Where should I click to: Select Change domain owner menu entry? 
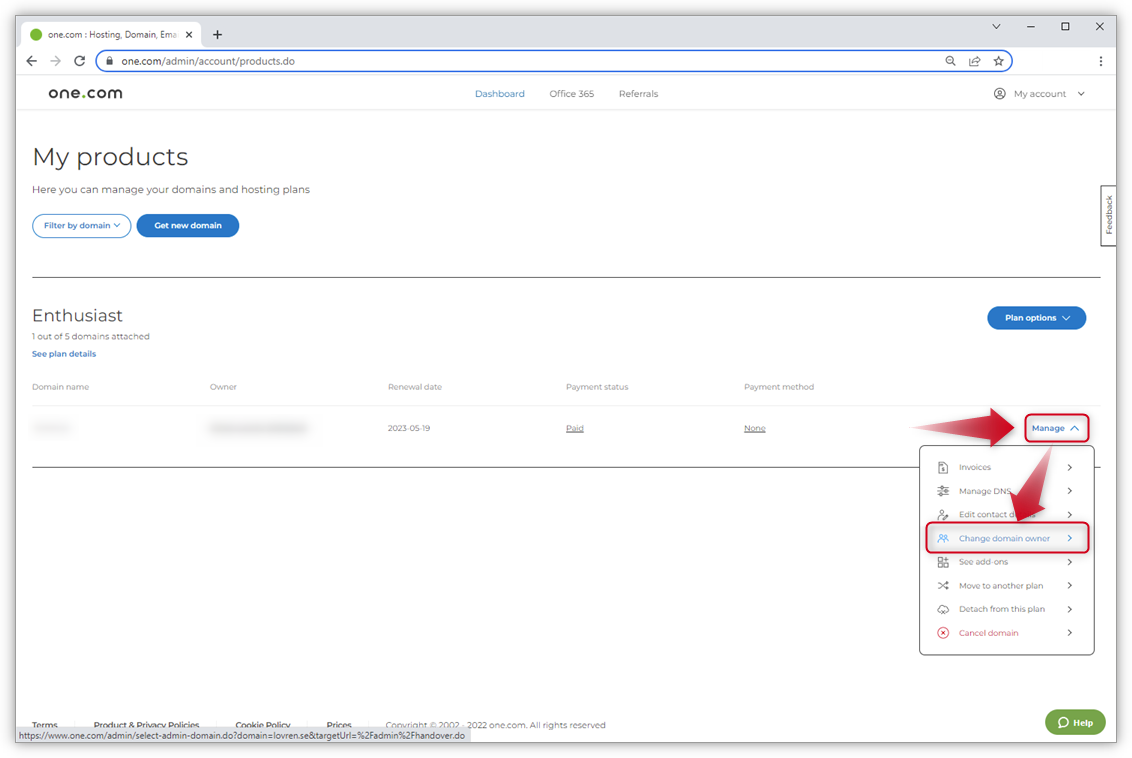pyautogui.click(x=1006, y=539)
